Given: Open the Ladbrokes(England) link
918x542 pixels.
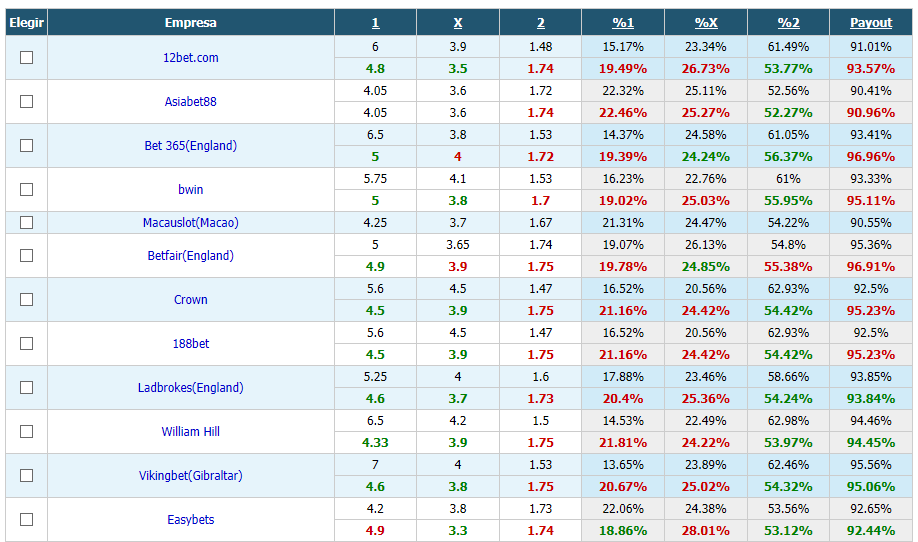Looking at the screenshot, I should coord(191,387).
